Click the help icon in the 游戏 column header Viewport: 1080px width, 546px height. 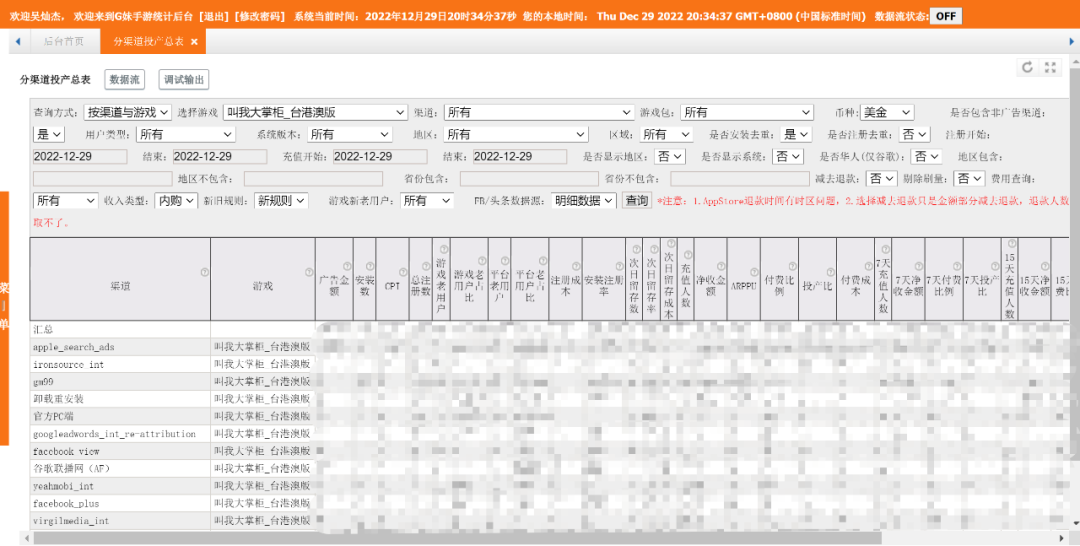point(309,273)
